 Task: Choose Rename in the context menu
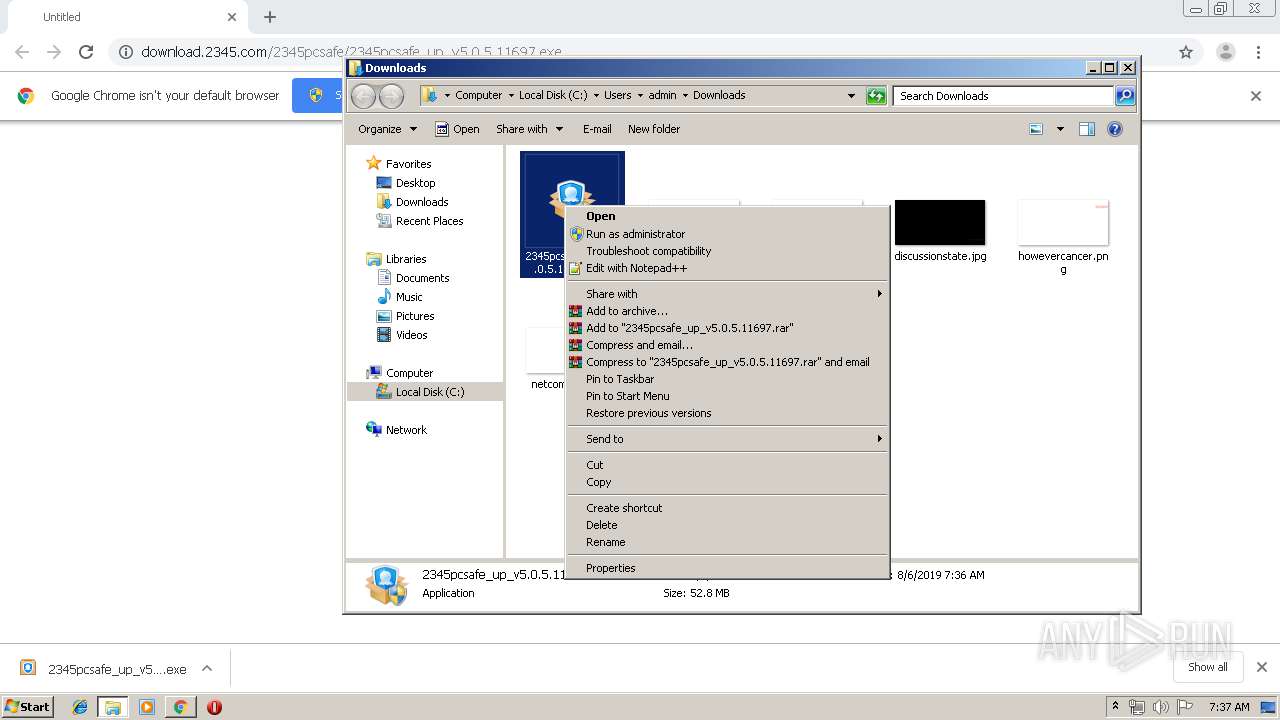tap(727, 542)
